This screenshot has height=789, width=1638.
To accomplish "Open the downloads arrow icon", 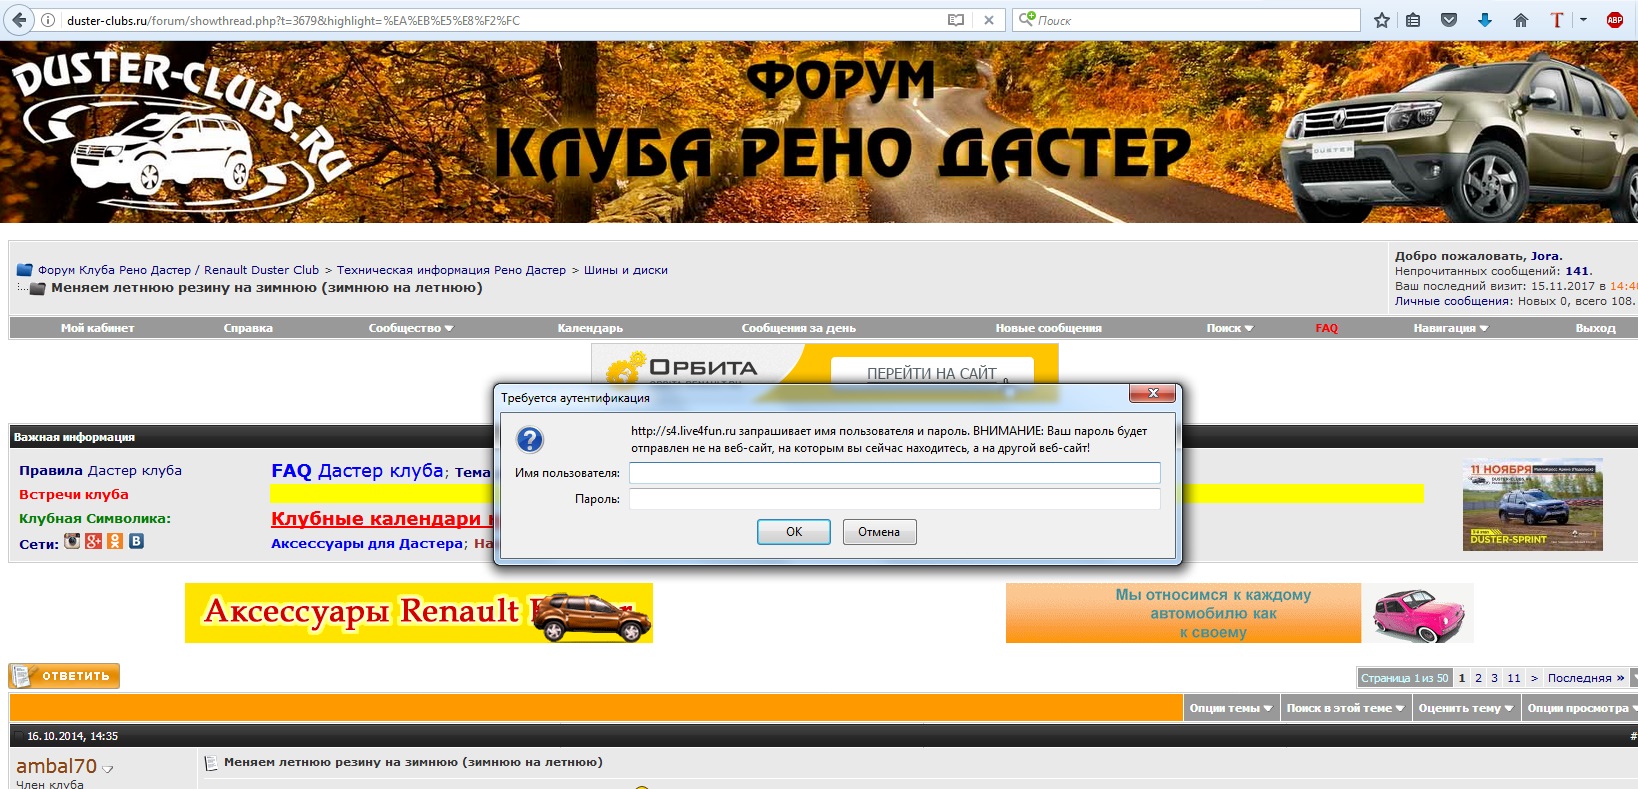I will point(1484,20).
